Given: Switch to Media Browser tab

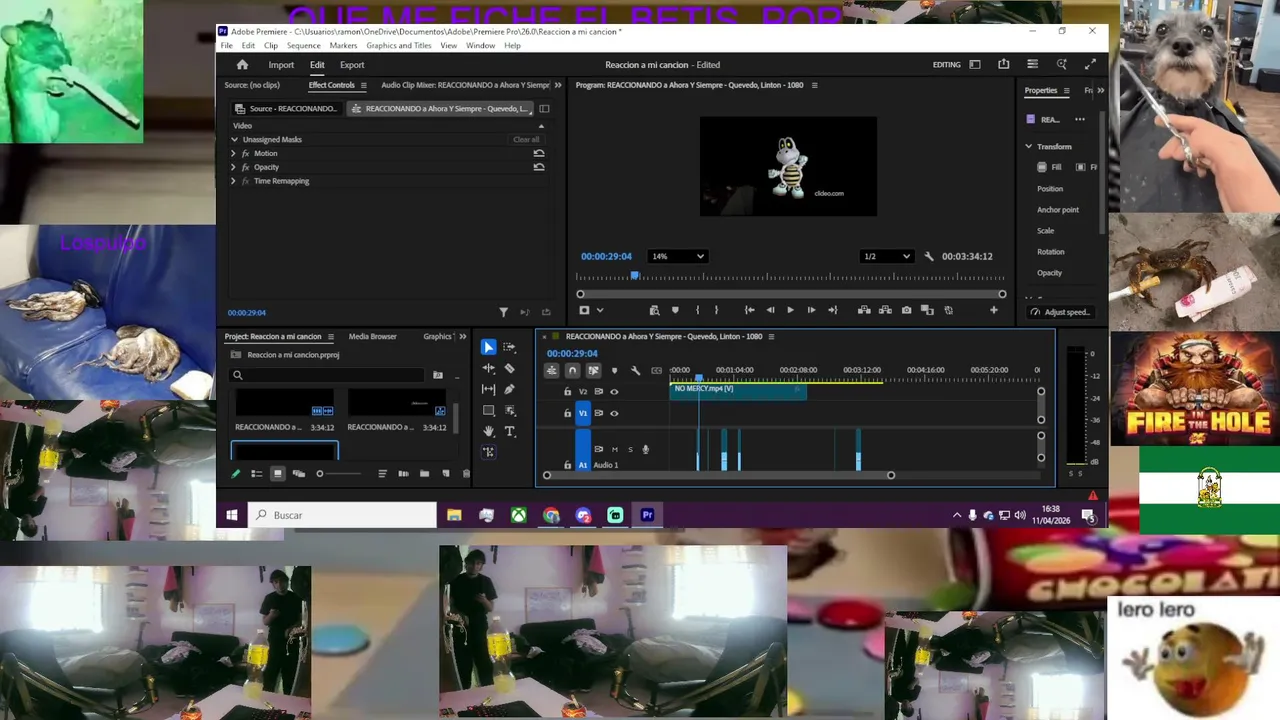Looking at the screenshot, I should [x=372, y=336].
